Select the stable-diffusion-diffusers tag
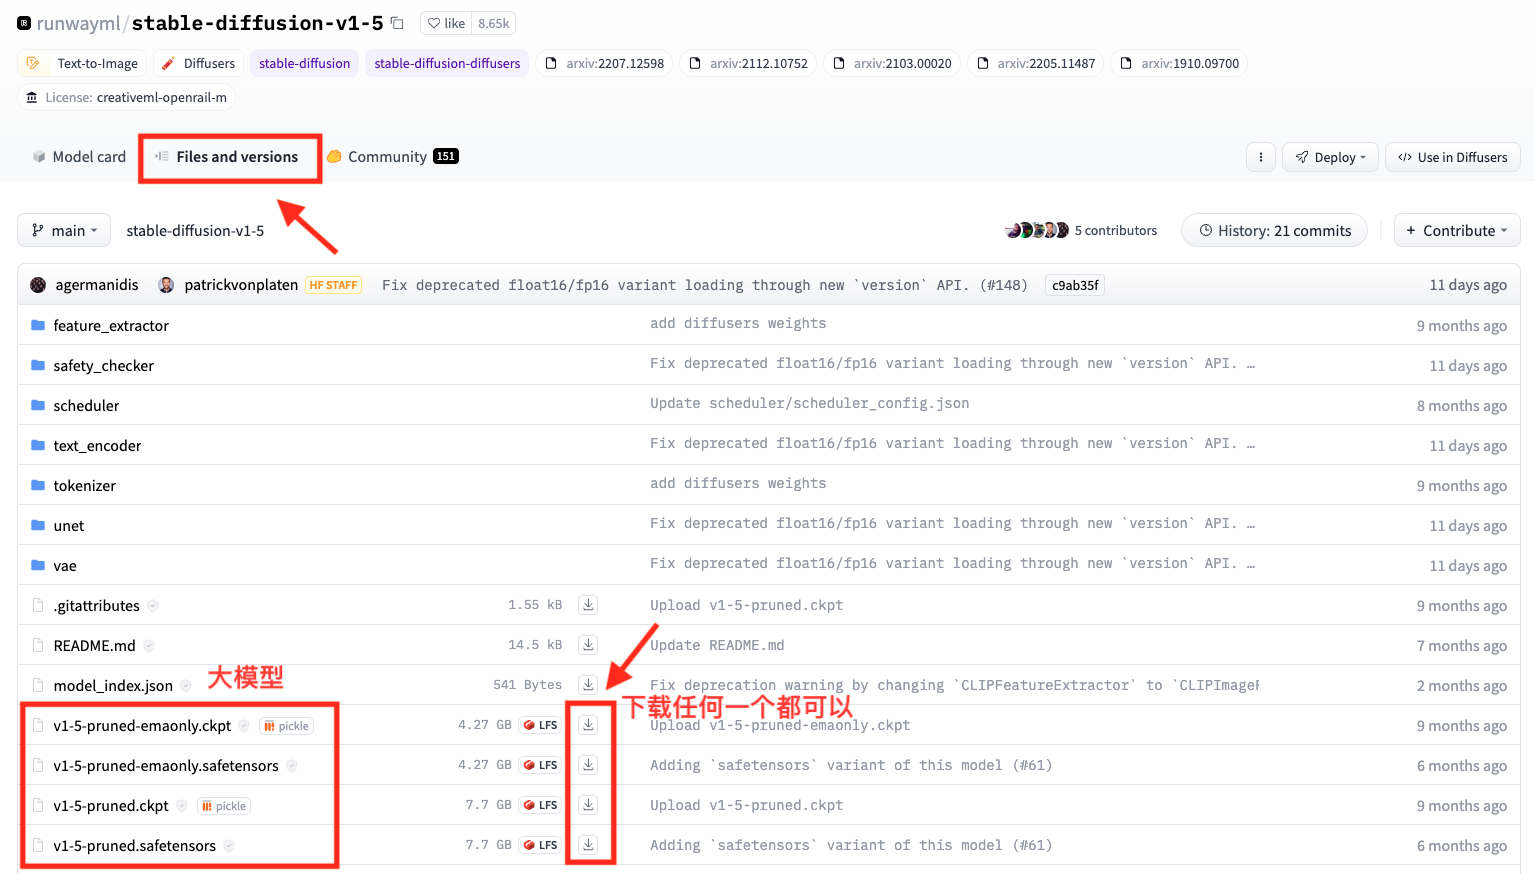 447,63
